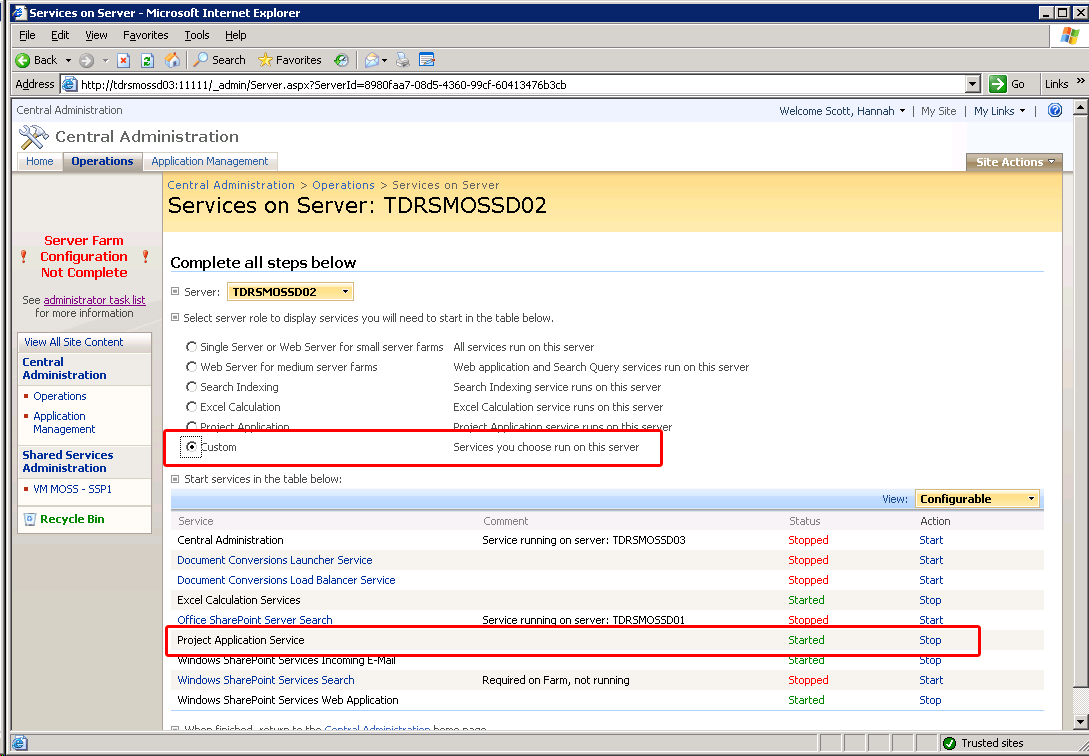Expand the Site Actions menu
This screenshot has width=1089, height=756.
(x=1014, y=162)
